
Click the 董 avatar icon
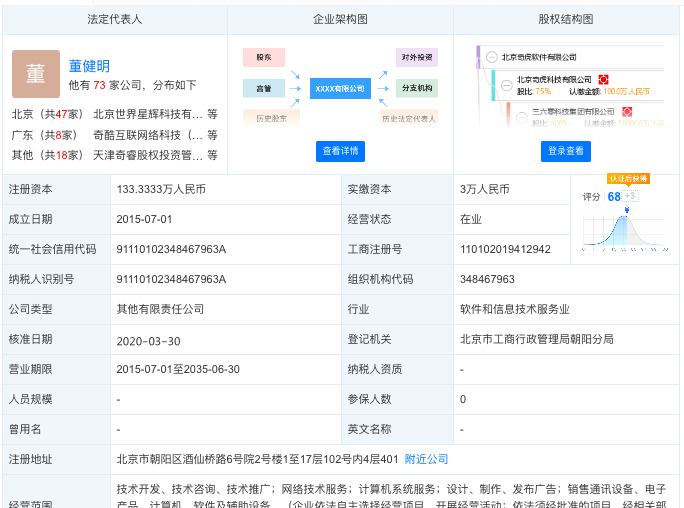click(36, 74)
